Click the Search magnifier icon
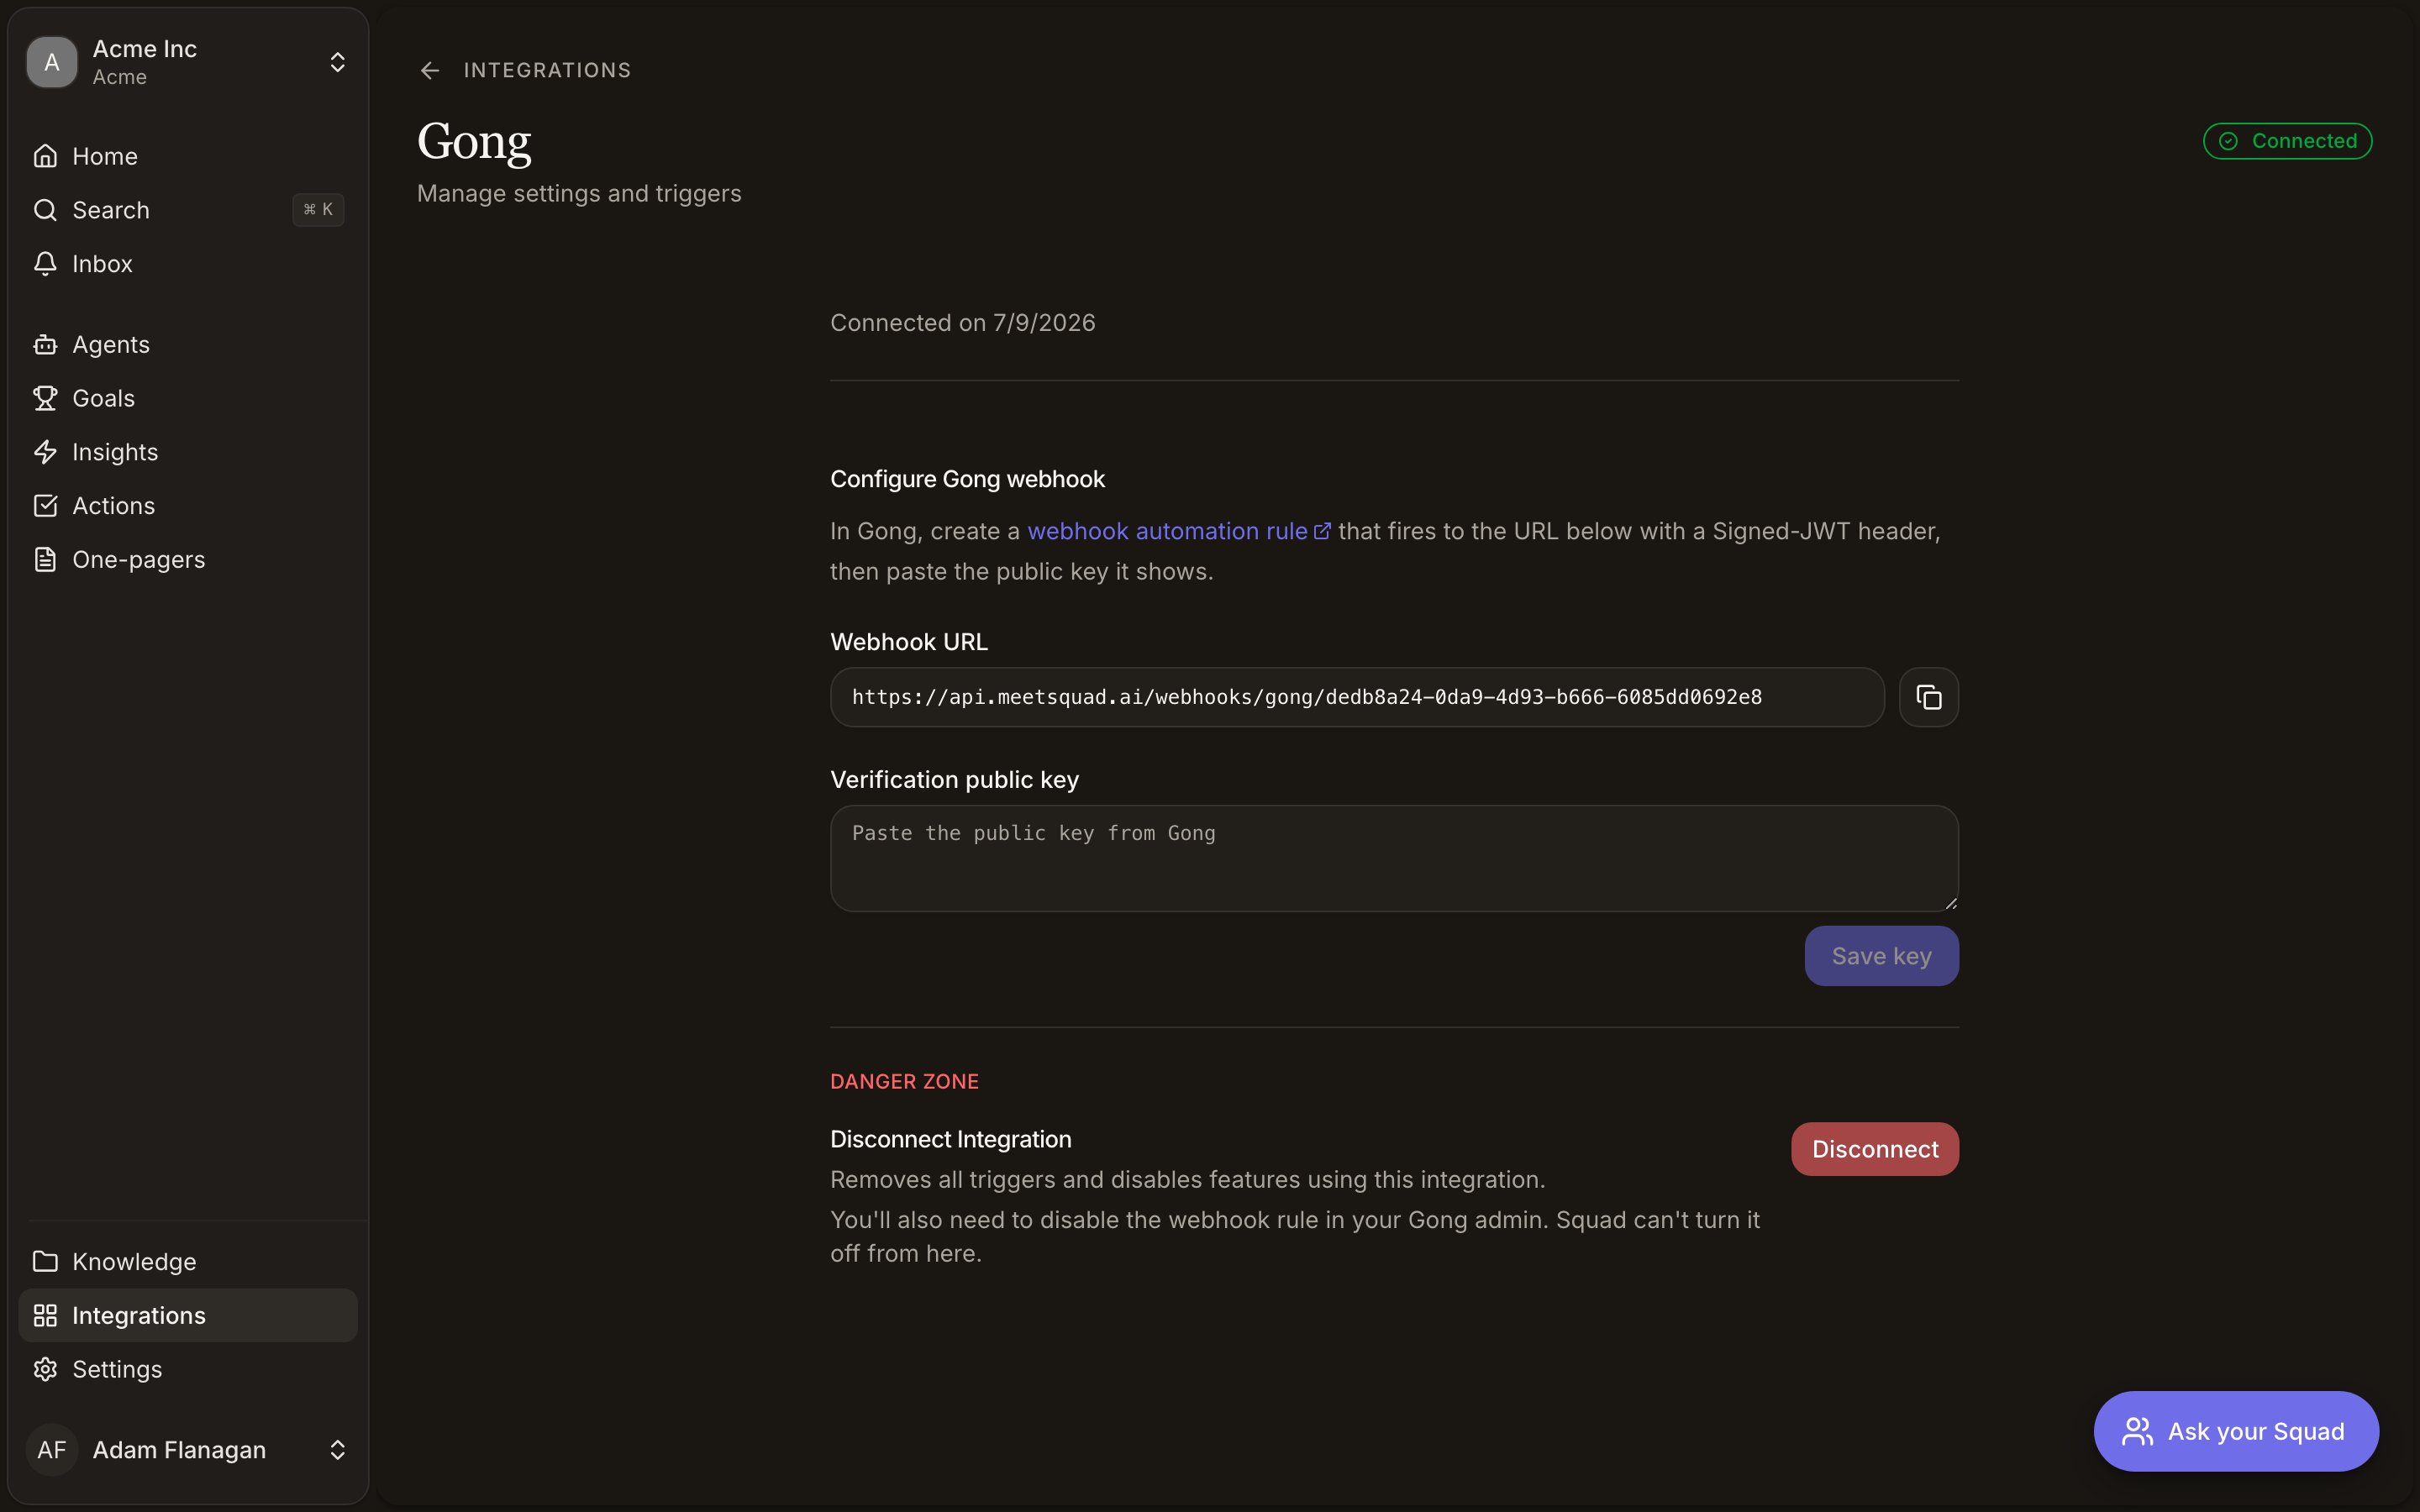This screenshot has height=1512, width=2420. click(45, 210)
